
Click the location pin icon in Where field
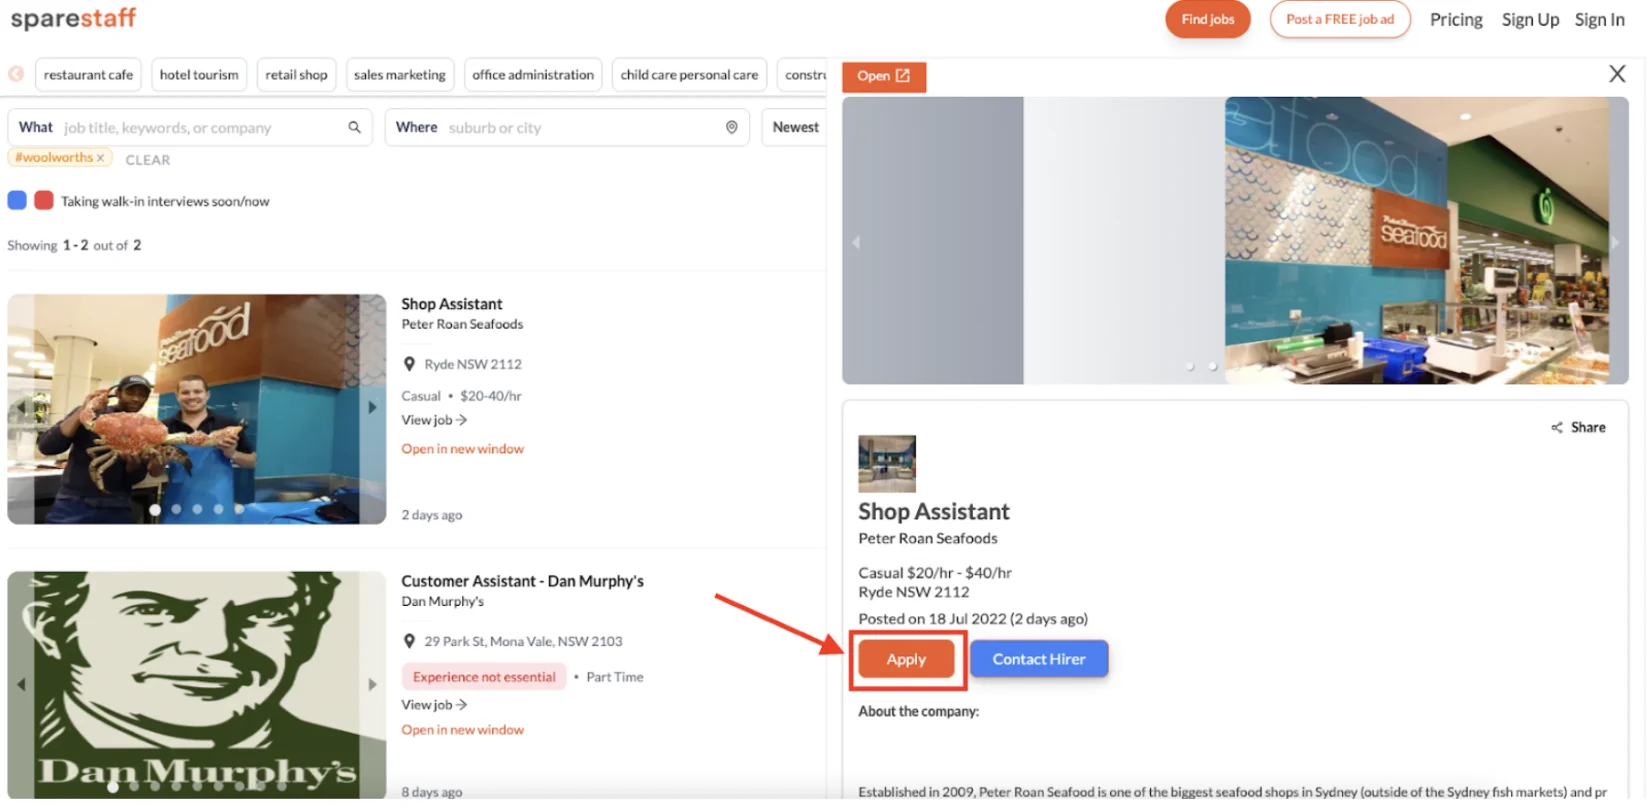(x=731, y=127)
